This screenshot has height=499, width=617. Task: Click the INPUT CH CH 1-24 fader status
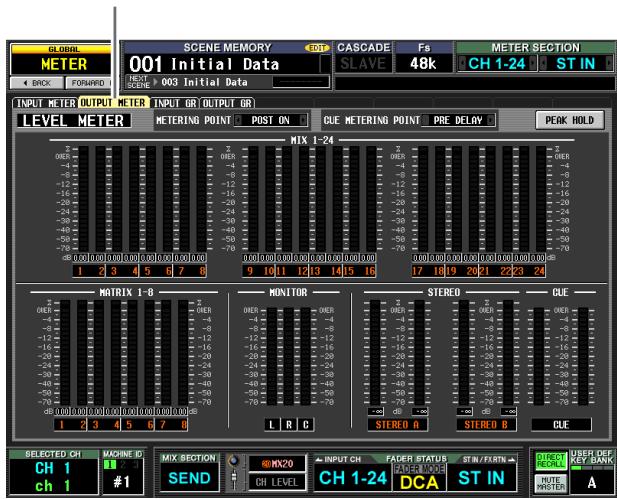click(353, 478)
